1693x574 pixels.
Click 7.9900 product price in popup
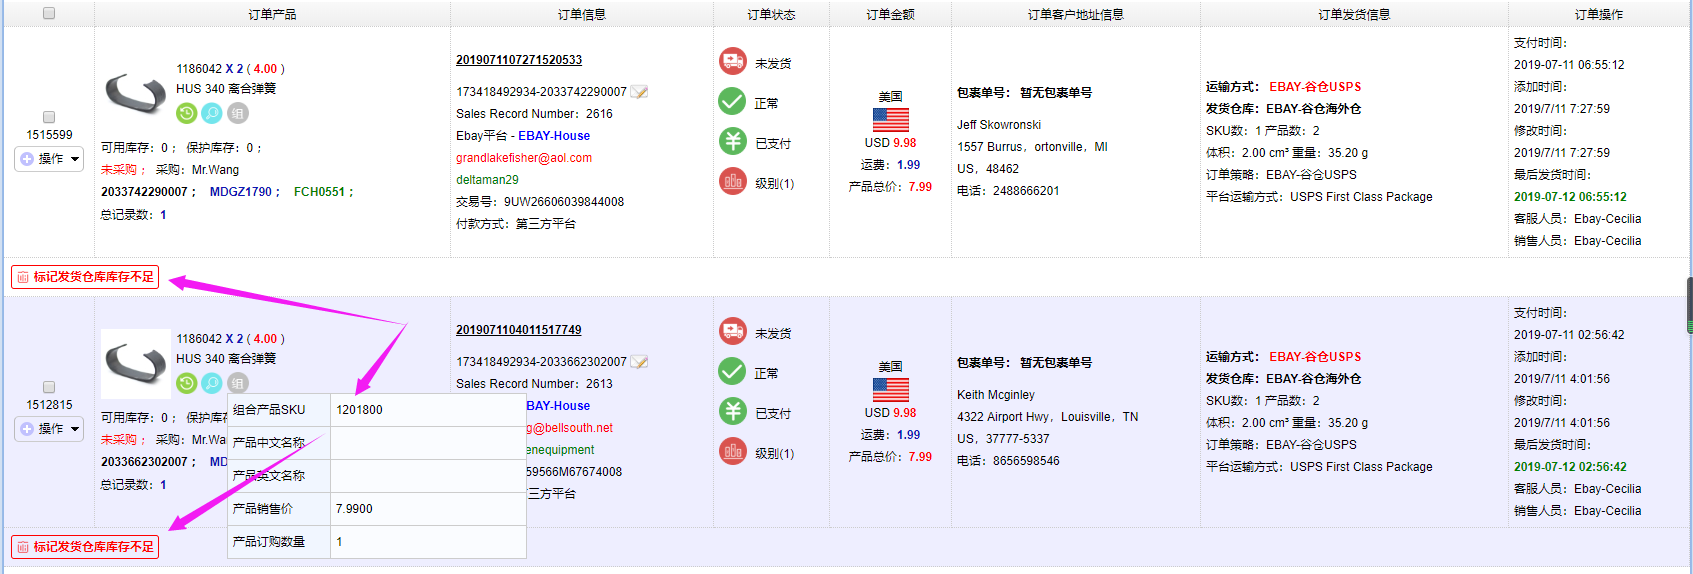tap(354, 509)
